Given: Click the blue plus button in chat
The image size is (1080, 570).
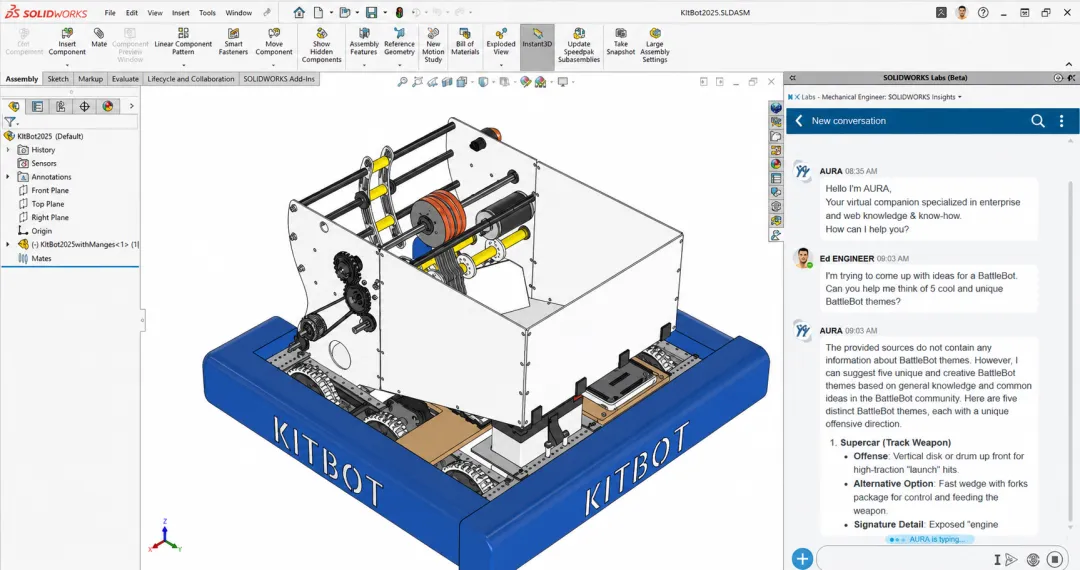Looking at the screenshot, I should 802,559.
